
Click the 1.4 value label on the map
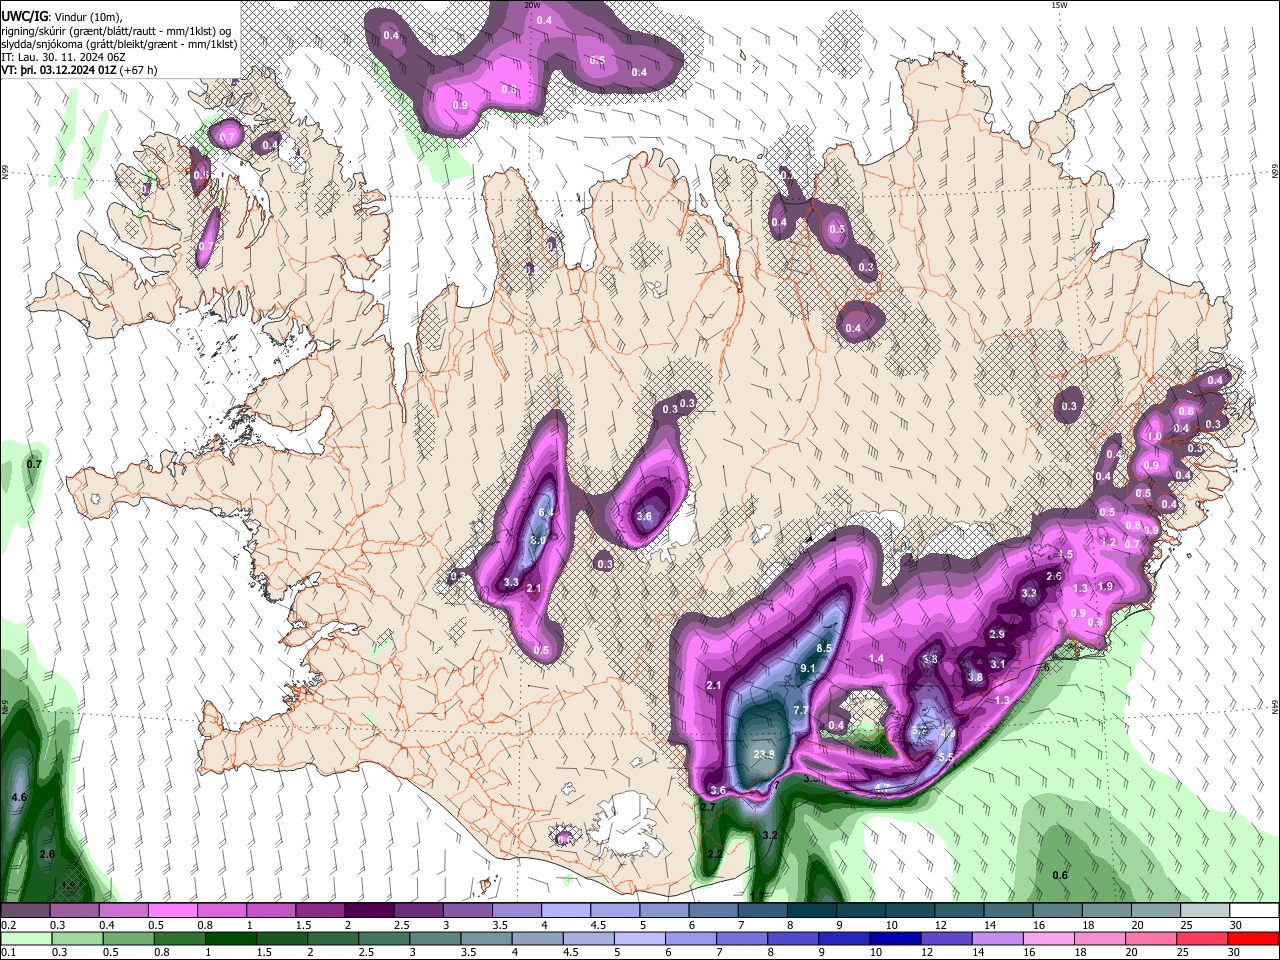(876, 658)
